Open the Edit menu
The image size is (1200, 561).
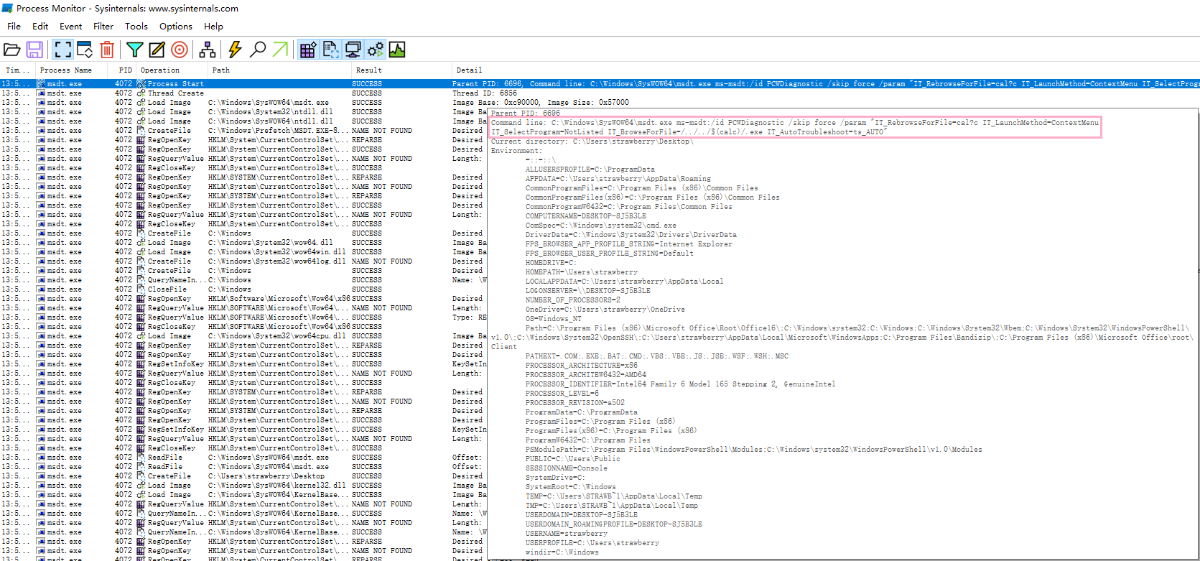(x=40, y=26)
